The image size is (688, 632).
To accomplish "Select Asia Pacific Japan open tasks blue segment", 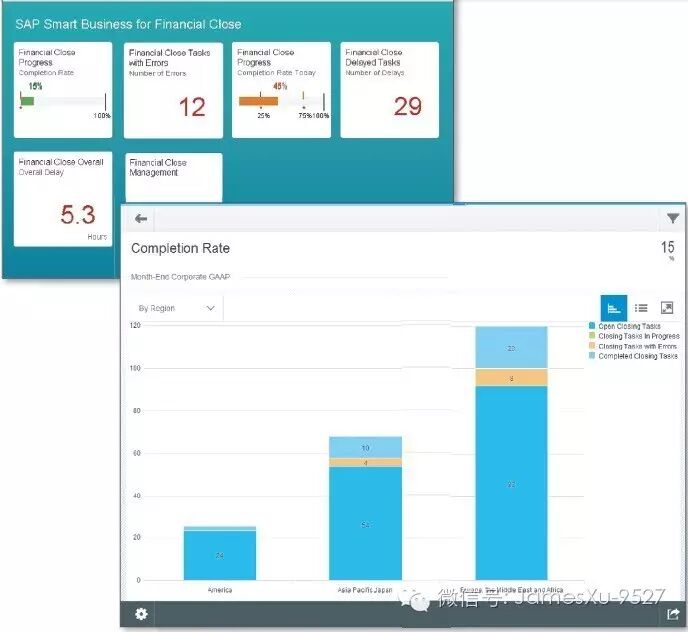I will point(366,524).
